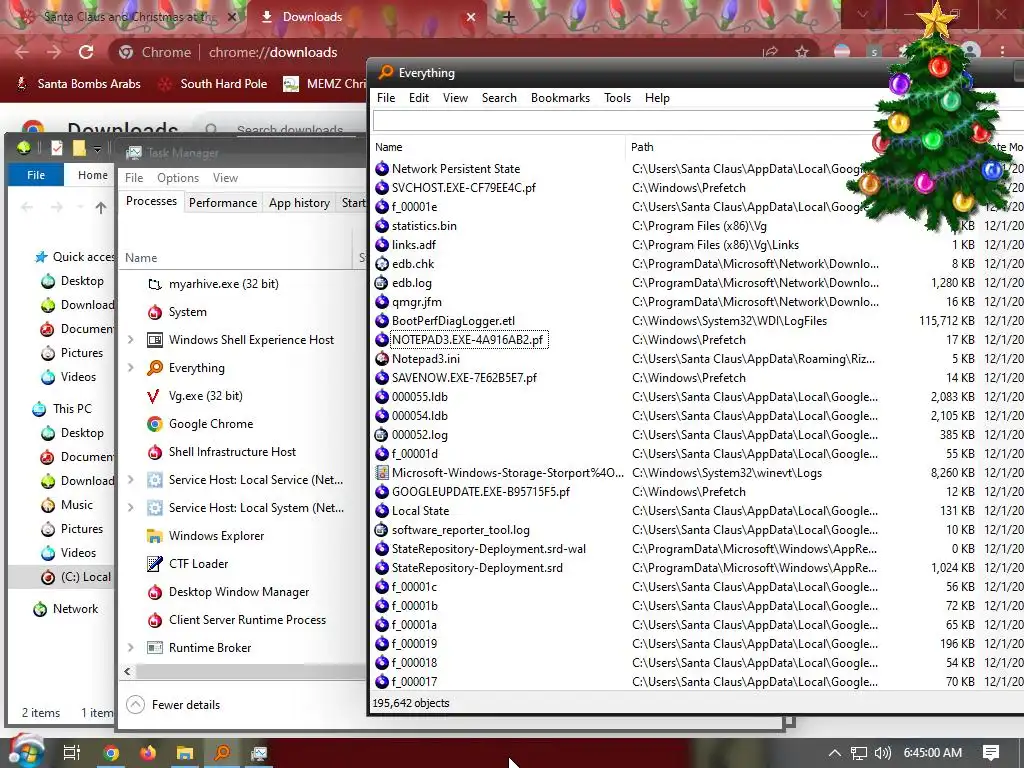Select the 000052.log file icon

click(x=382, y=435)
